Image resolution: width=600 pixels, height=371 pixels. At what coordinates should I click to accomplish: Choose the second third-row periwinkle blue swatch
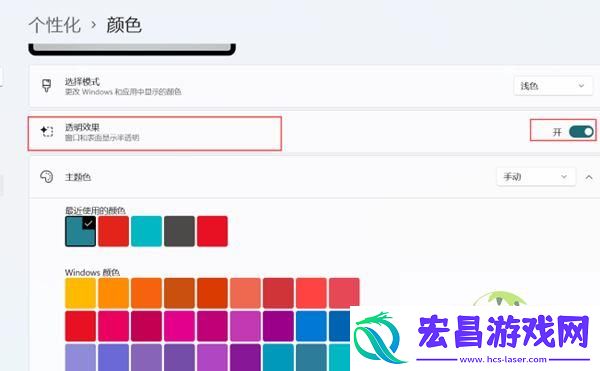point(113,358)
